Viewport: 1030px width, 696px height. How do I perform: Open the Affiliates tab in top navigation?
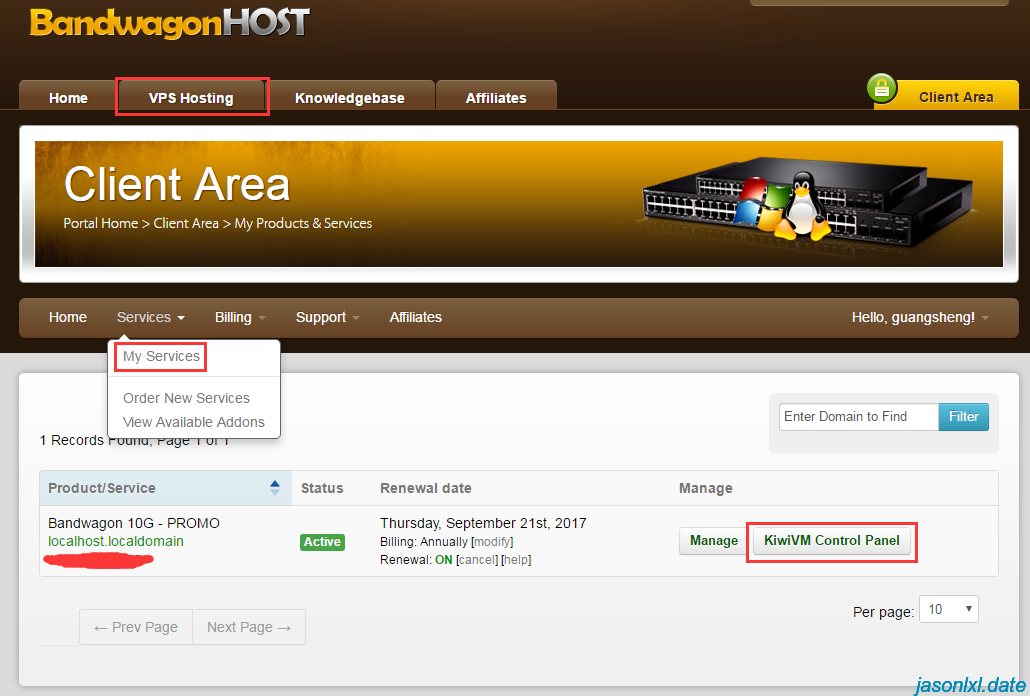click(x=496, y=98)
